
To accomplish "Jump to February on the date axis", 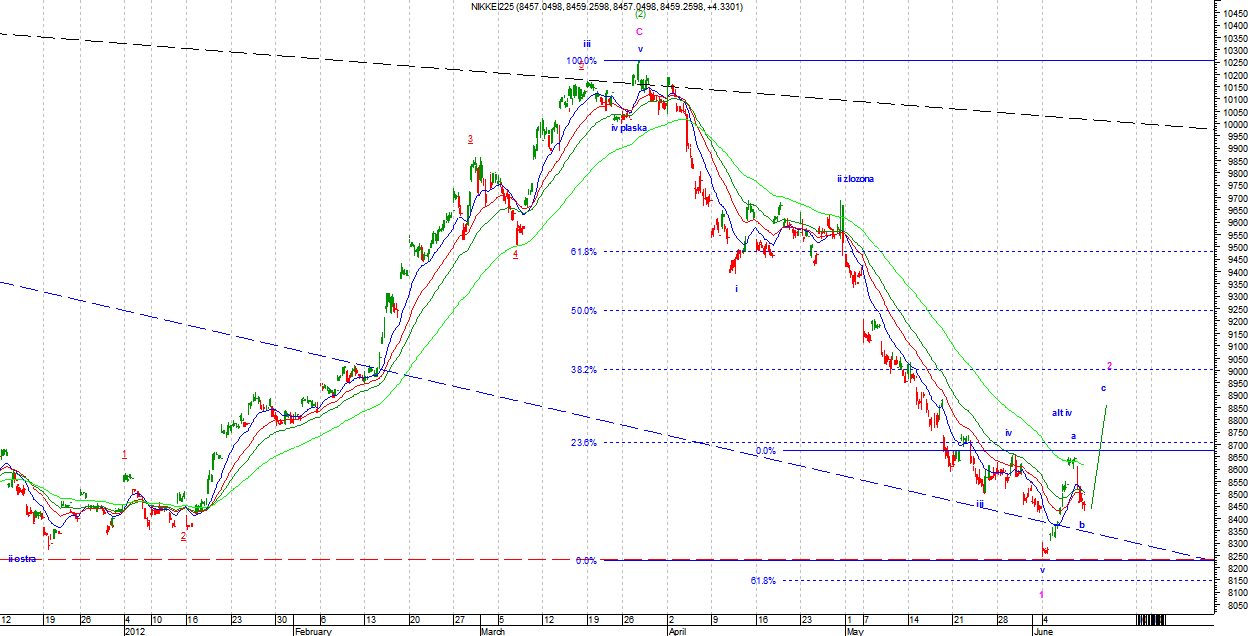I will tap(314, 632).
